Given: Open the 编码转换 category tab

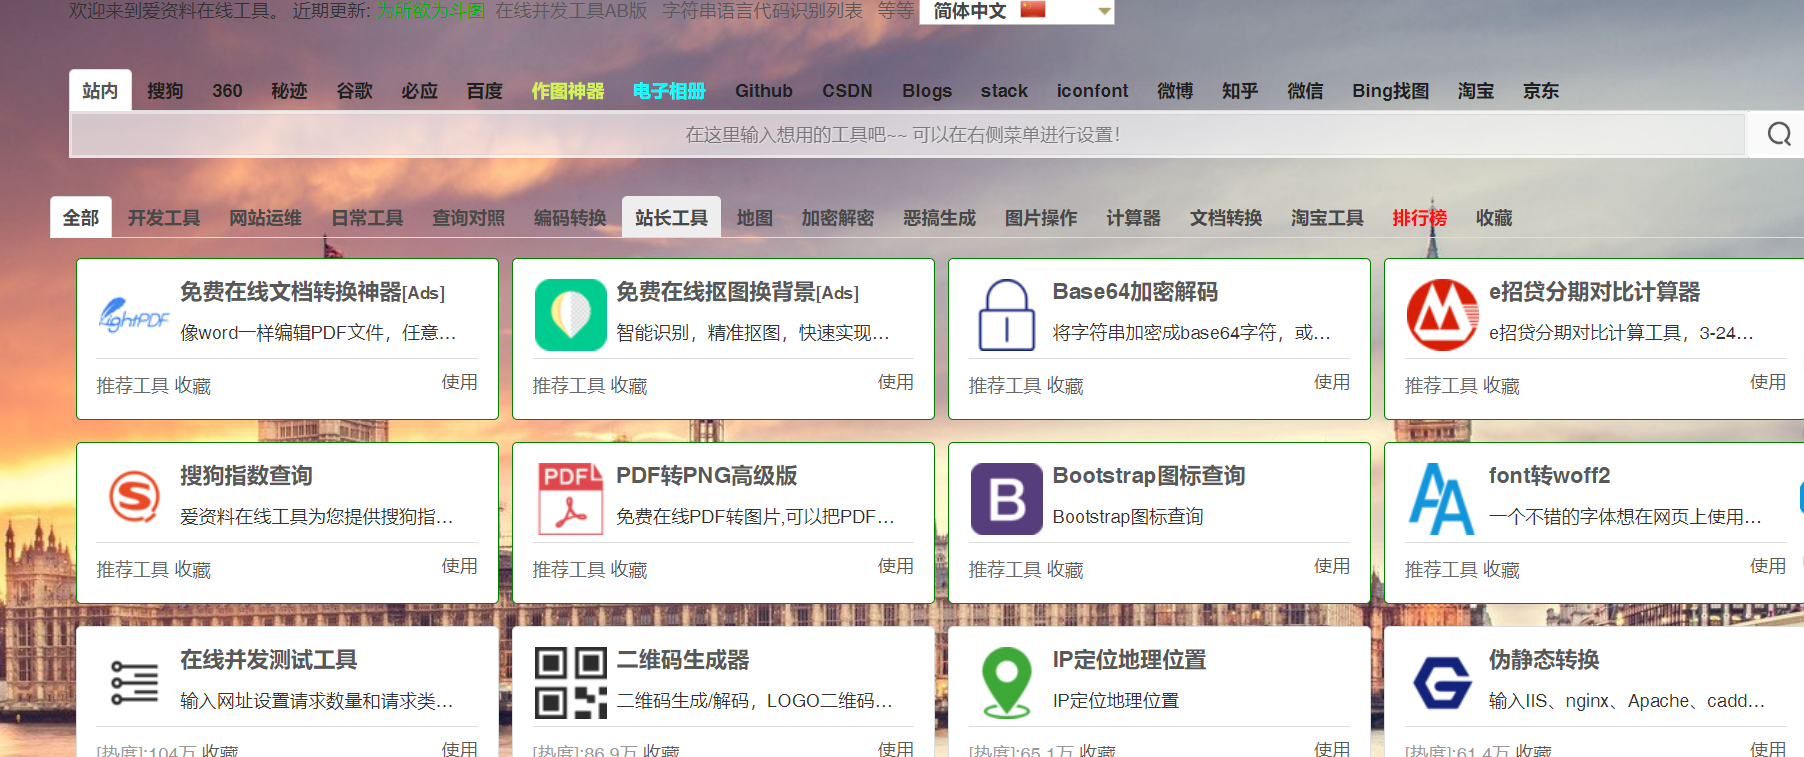Looking at the screenshot, I should click(x=570, y=218).
